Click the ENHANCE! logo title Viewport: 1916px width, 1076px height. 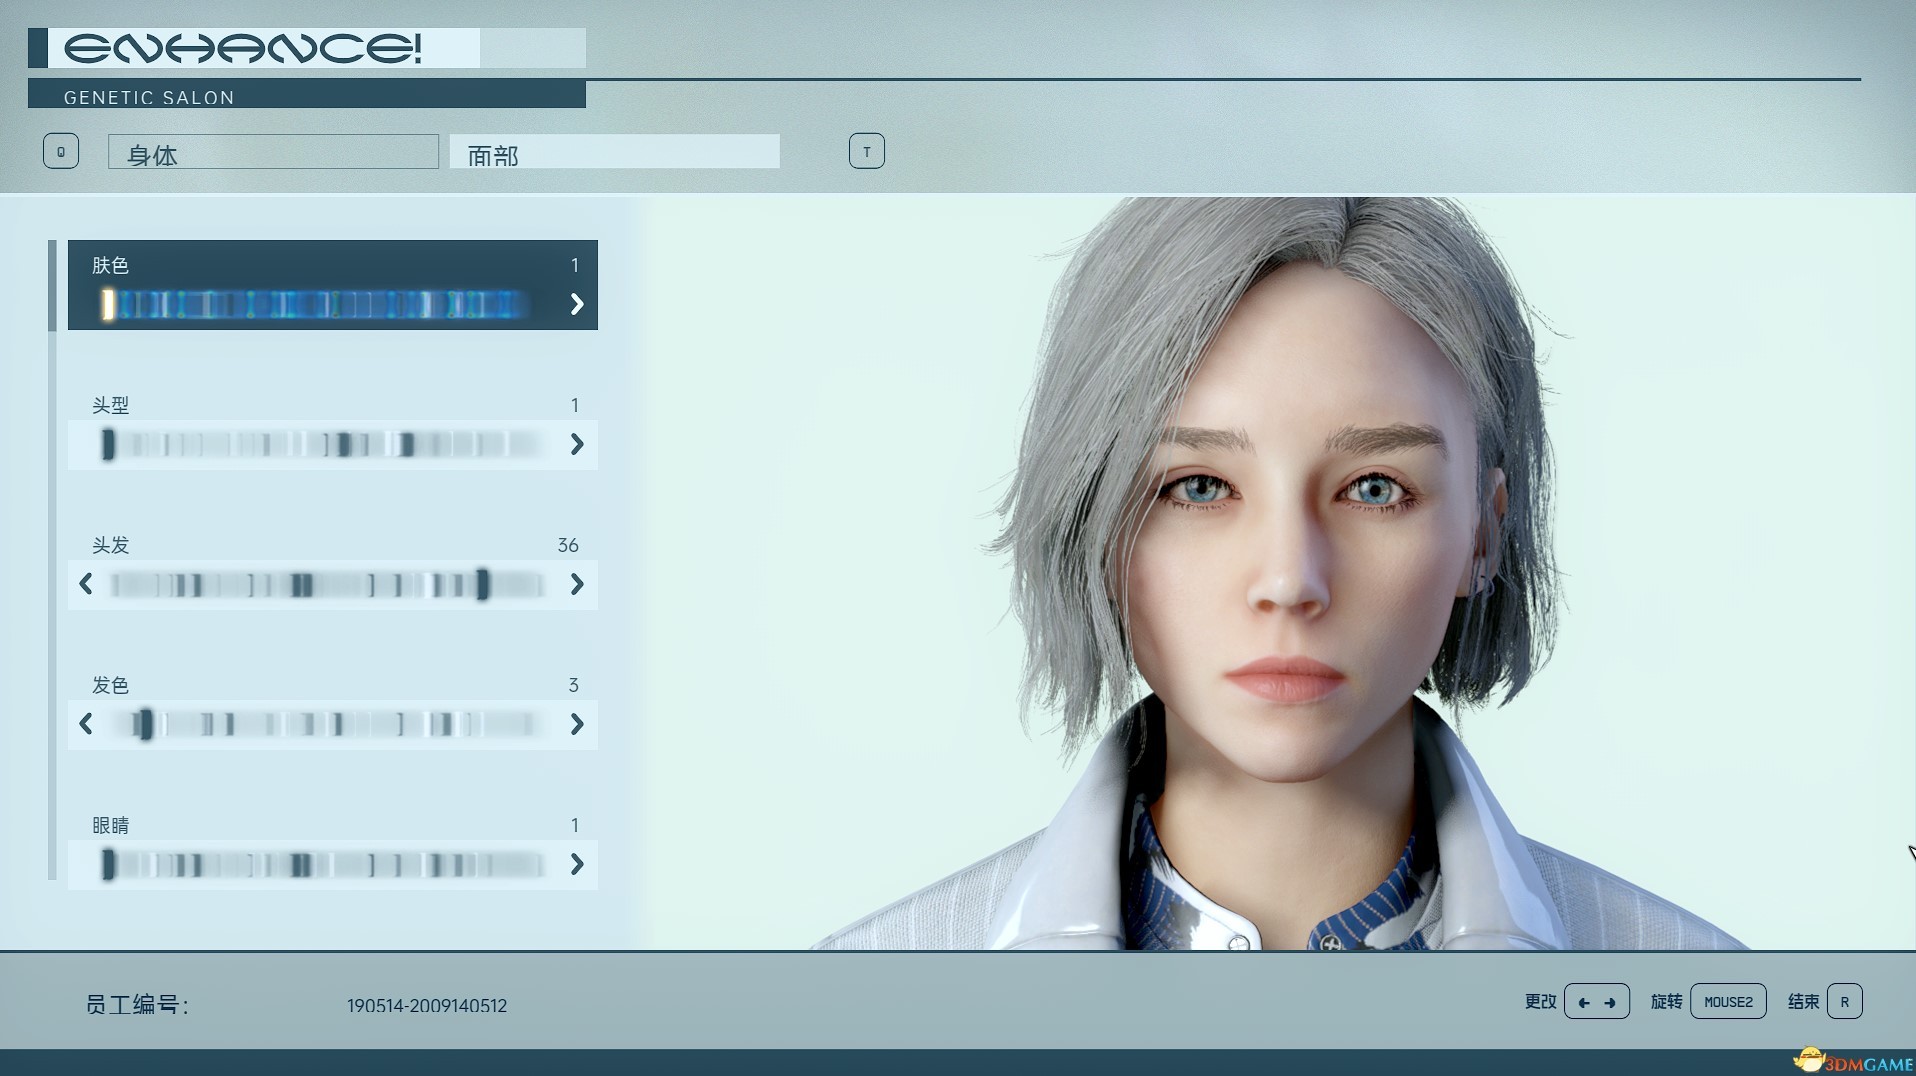(x=243, y=48)
